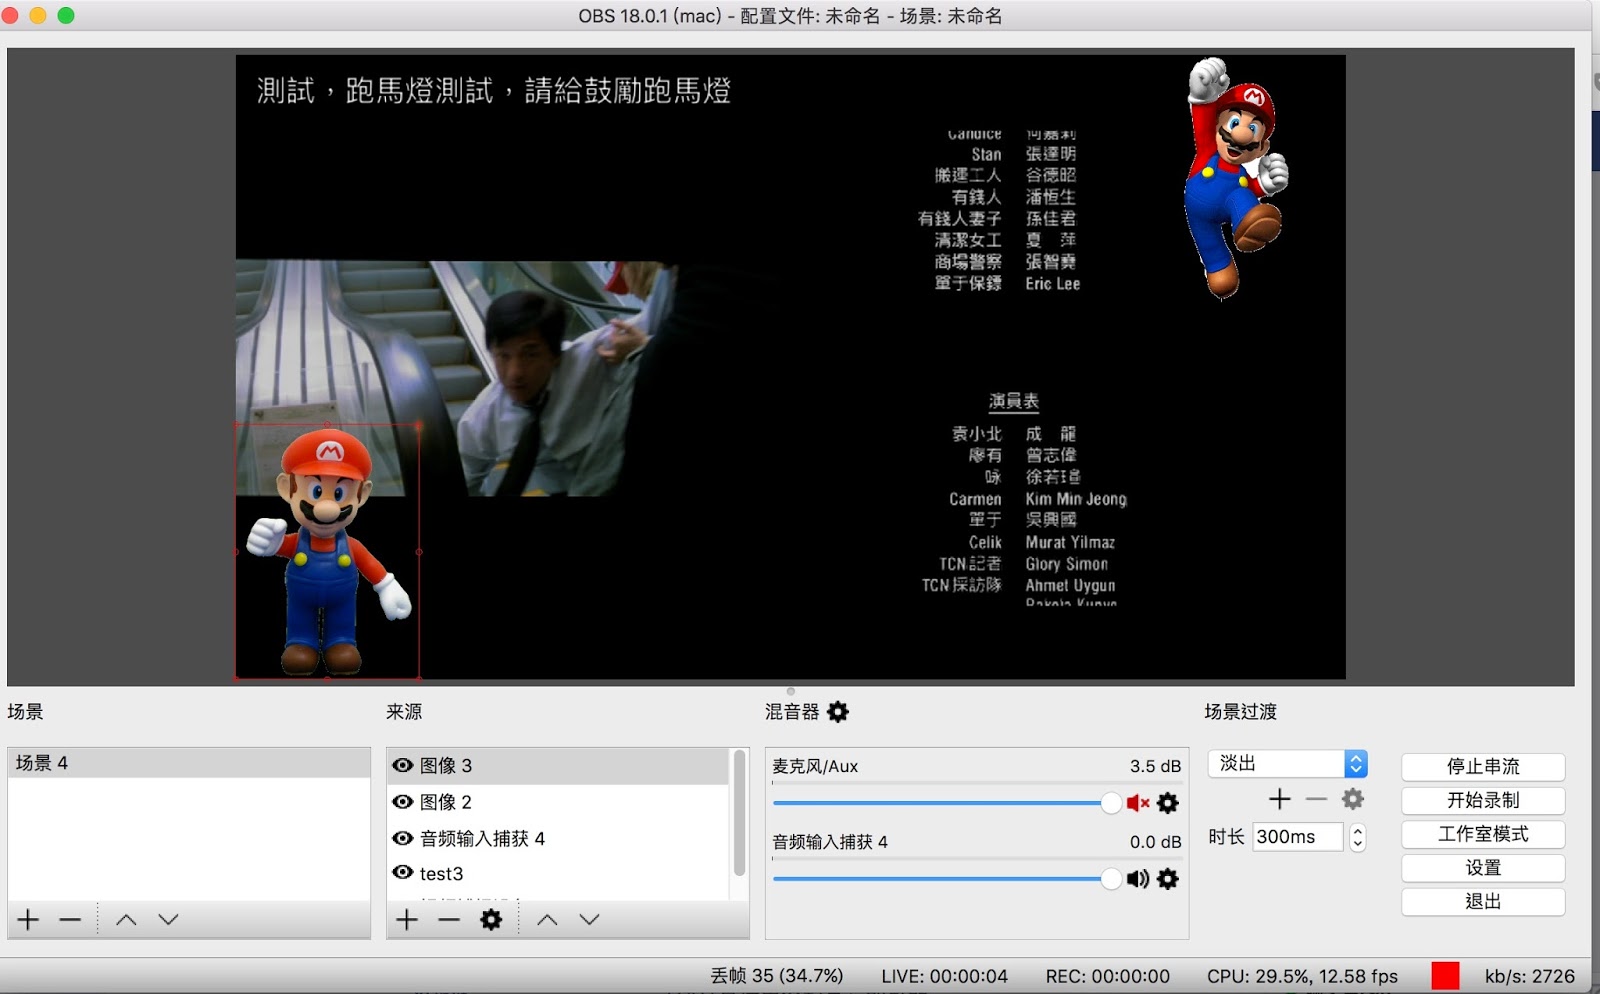Switch to 工作室模式 studio mode
Image resolution: width=1600 pixels, height=994 pixels.
tap(1483, 834)
